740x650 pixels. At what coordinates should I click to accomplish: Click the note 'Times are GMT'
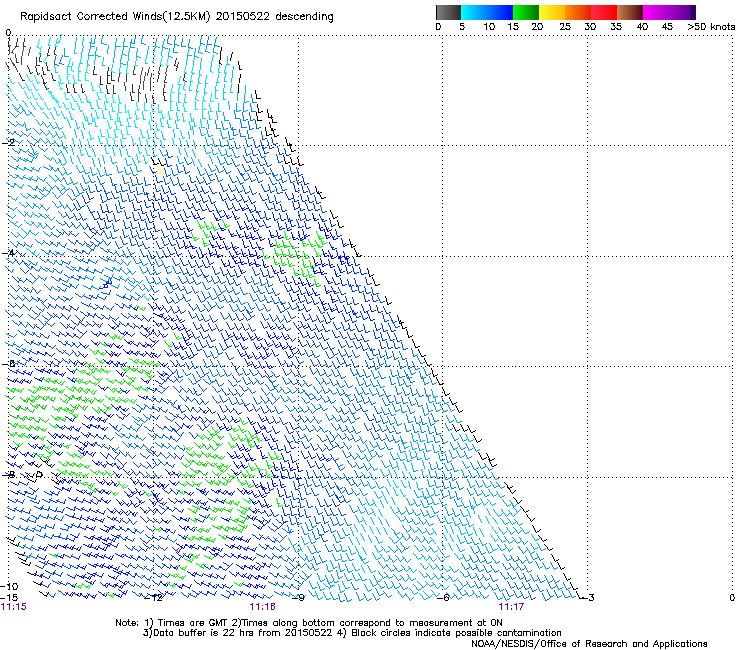(193, 623)
